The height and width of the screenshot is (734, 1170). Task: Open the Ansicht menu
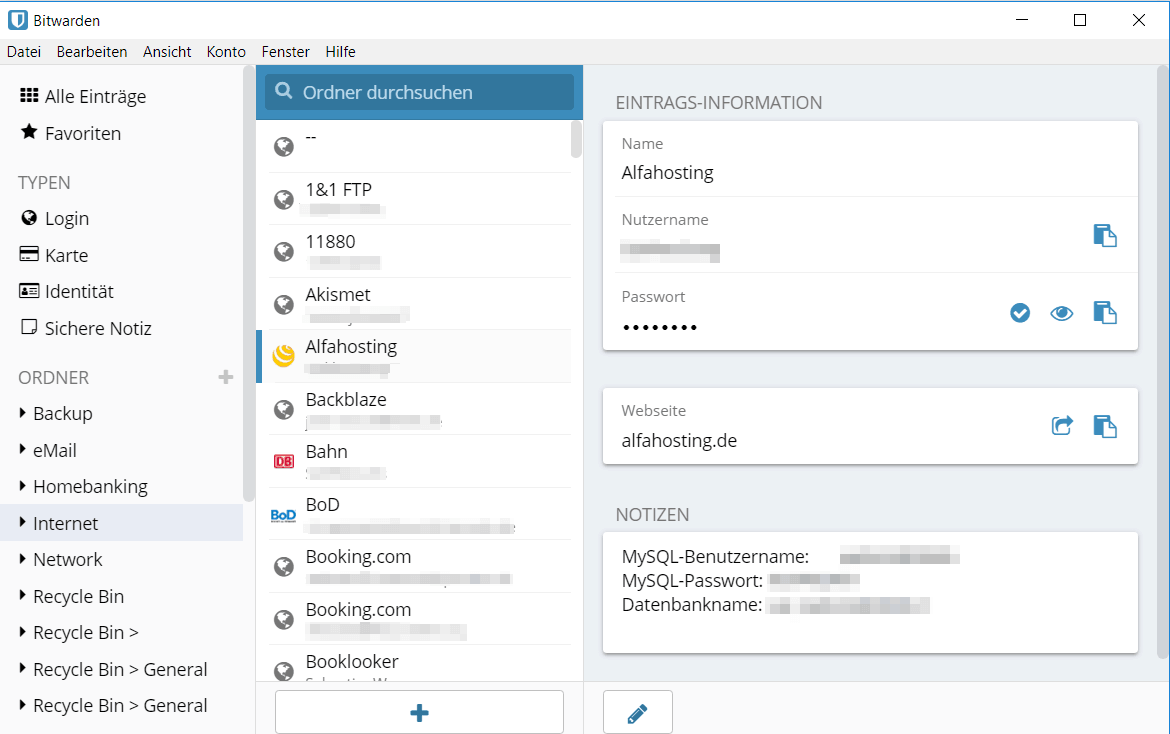coord(167,52)
